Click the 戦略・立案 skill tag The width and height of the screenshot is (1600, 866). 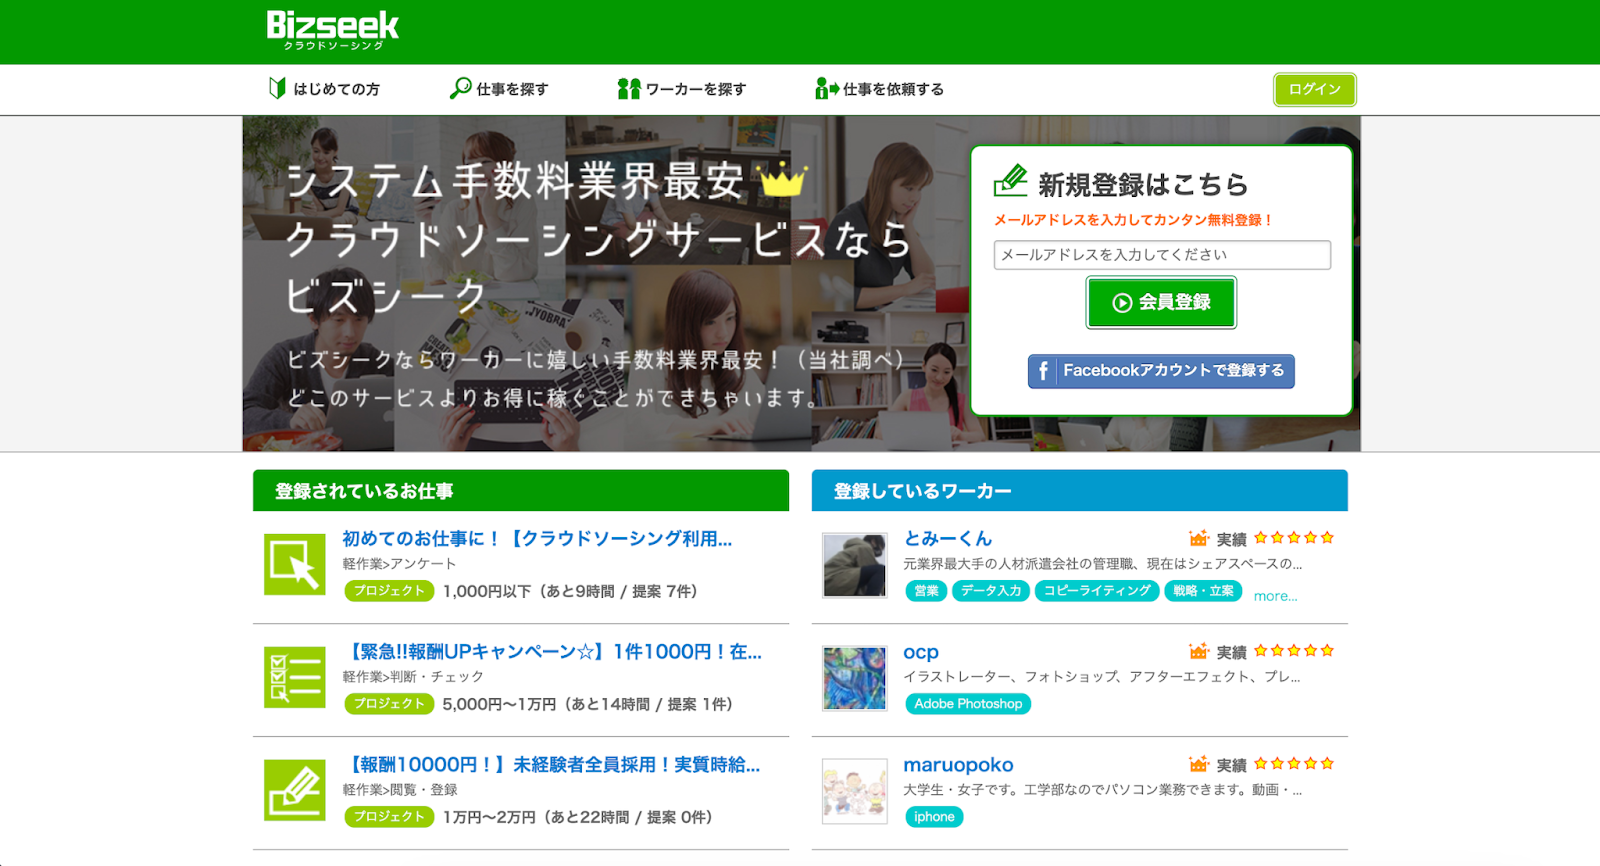point(1203,591)
